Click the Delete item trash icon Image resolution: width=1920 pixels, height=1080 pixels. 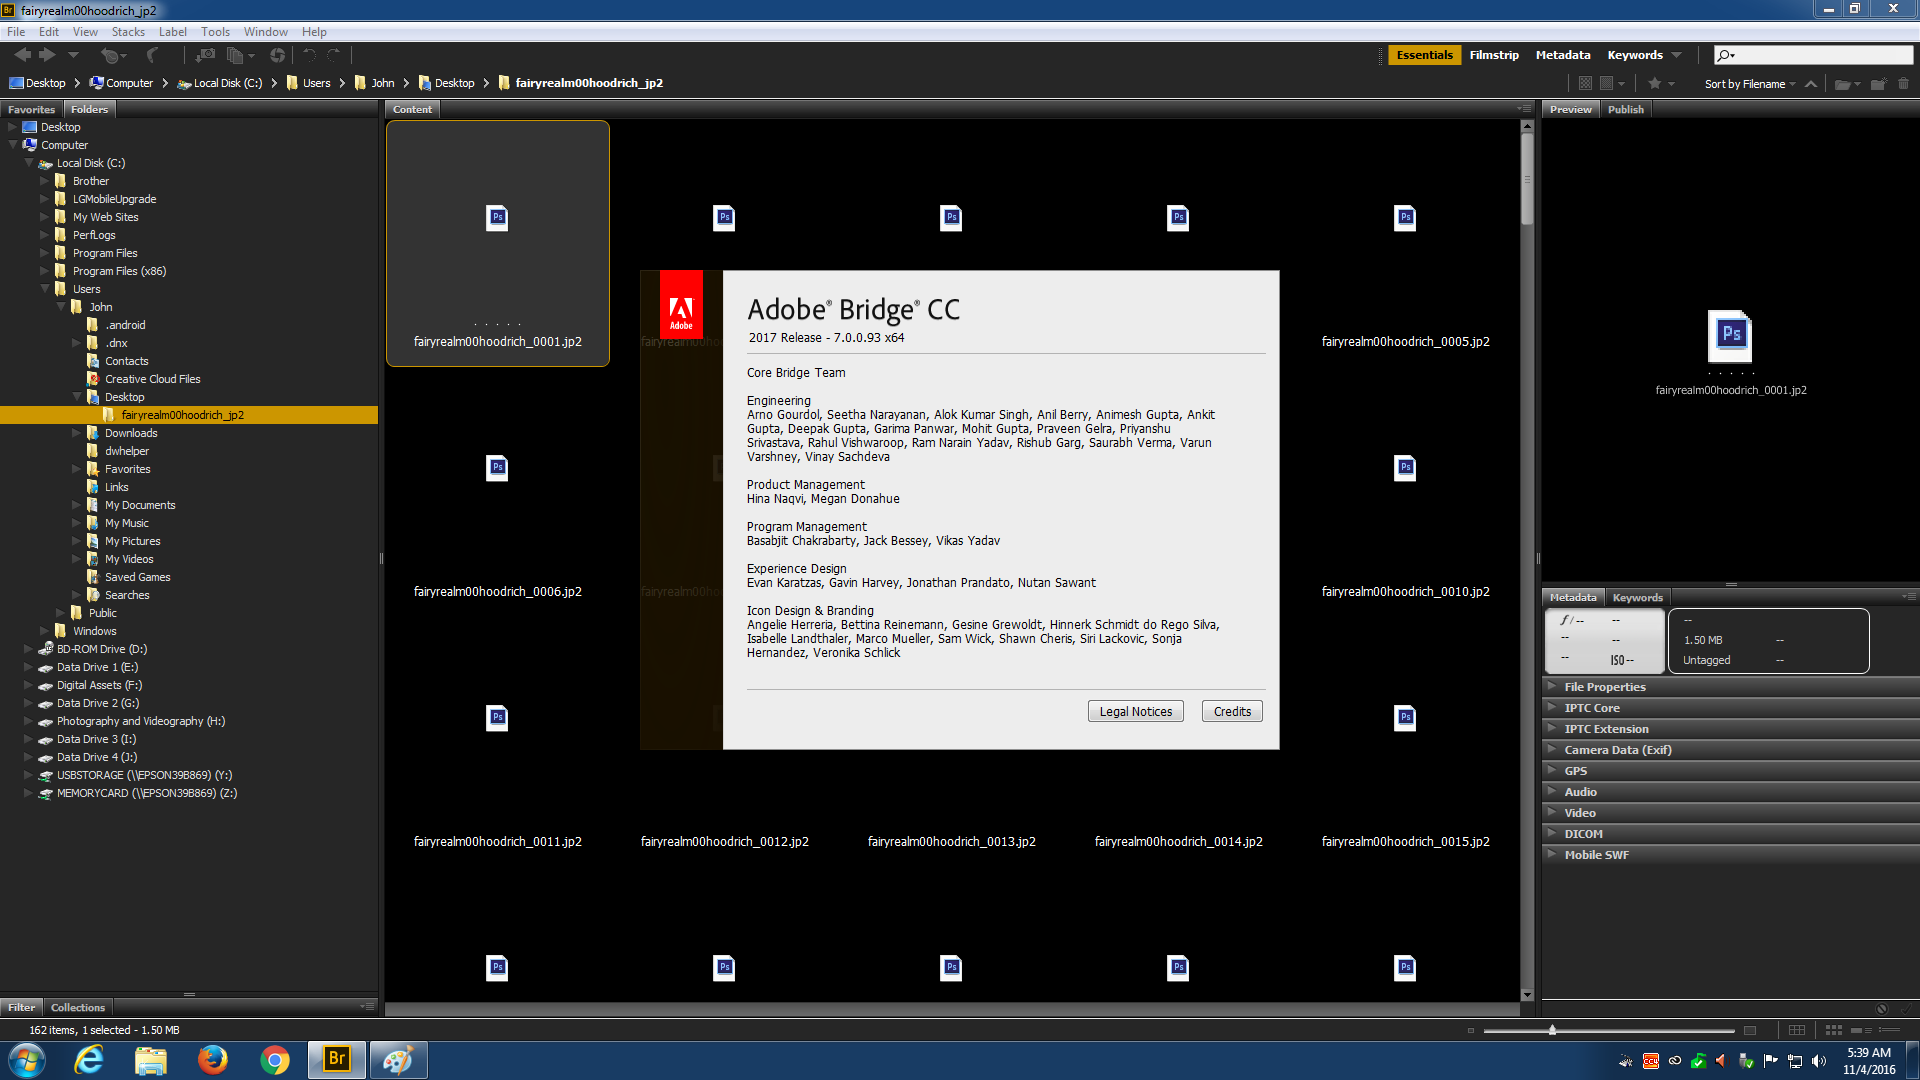pyautogui.click(x=1903, y=84)
